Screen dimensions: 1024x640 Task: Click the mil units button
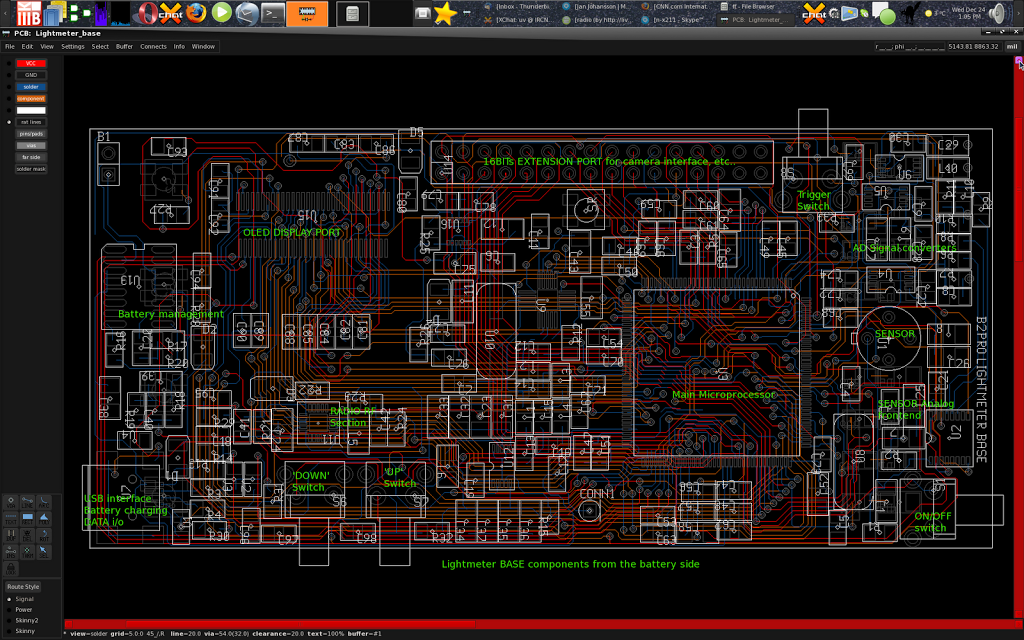coord(1012,46)
